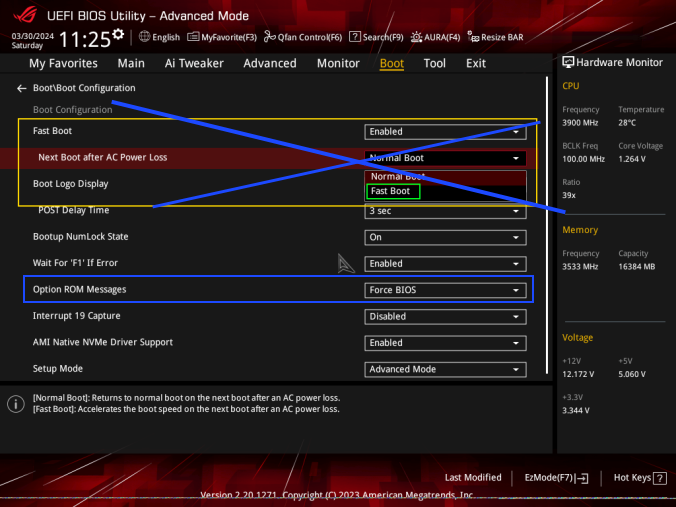Click the CPU frequency 3900 MHz value
This screenshot has width=676, height=507.
pyautogui.click(x=580, y=123)
